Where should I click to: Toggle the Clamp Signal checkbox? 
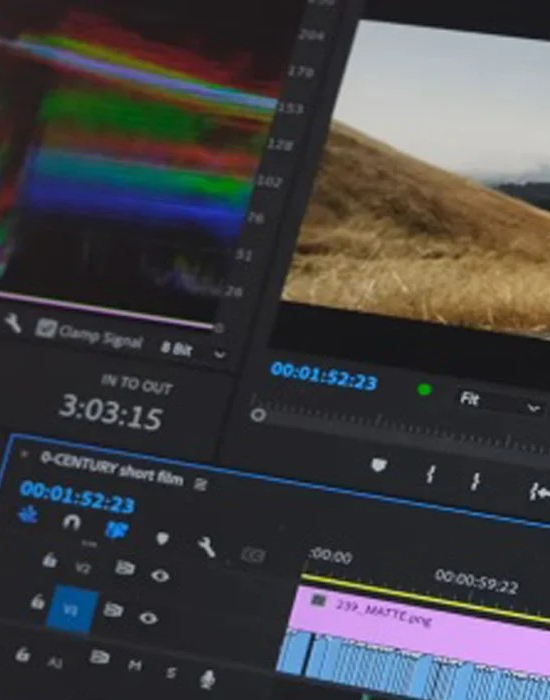[x=46, y=329]
